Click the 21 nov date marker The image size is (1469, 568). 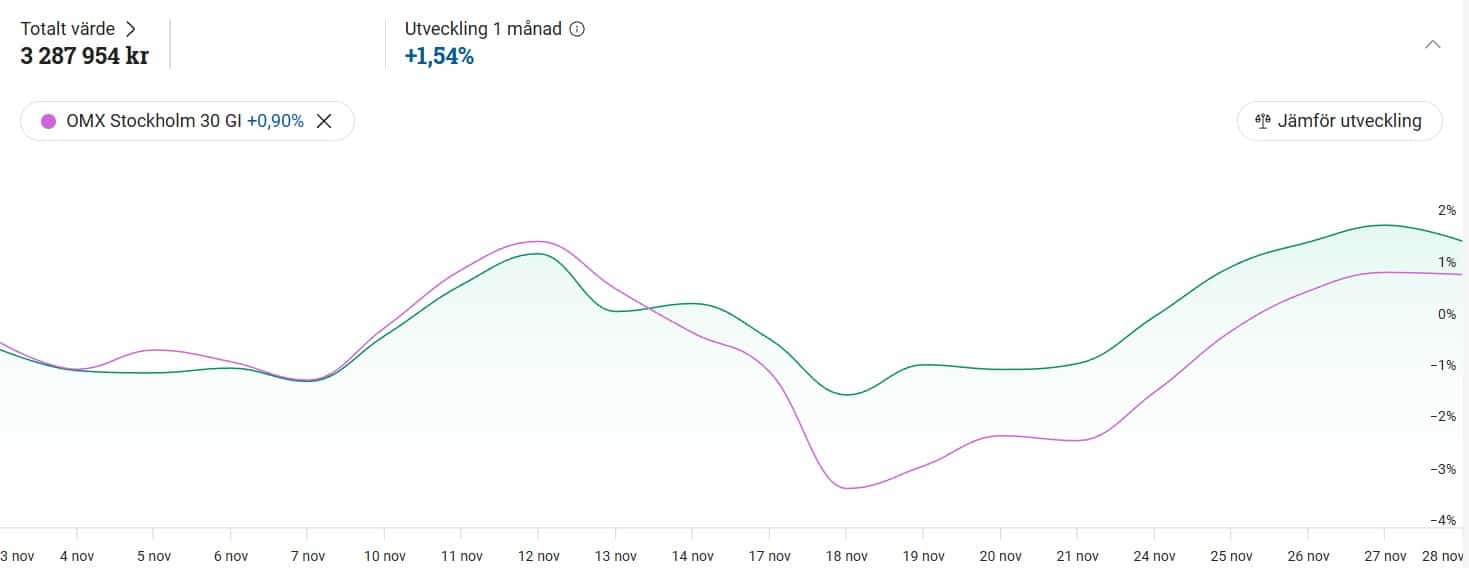[1077, 556]
